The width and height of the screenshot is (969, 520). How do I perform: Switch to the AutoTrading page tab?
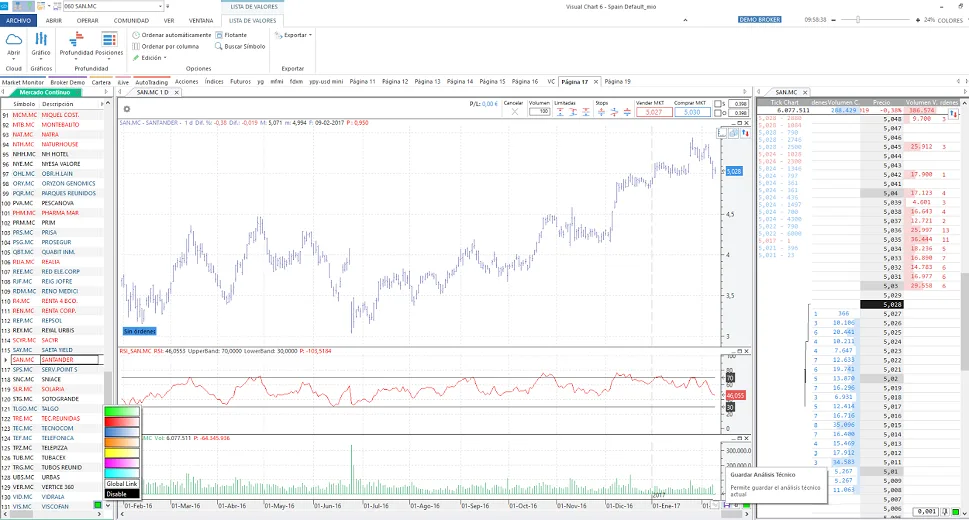[x=152, y=81]
